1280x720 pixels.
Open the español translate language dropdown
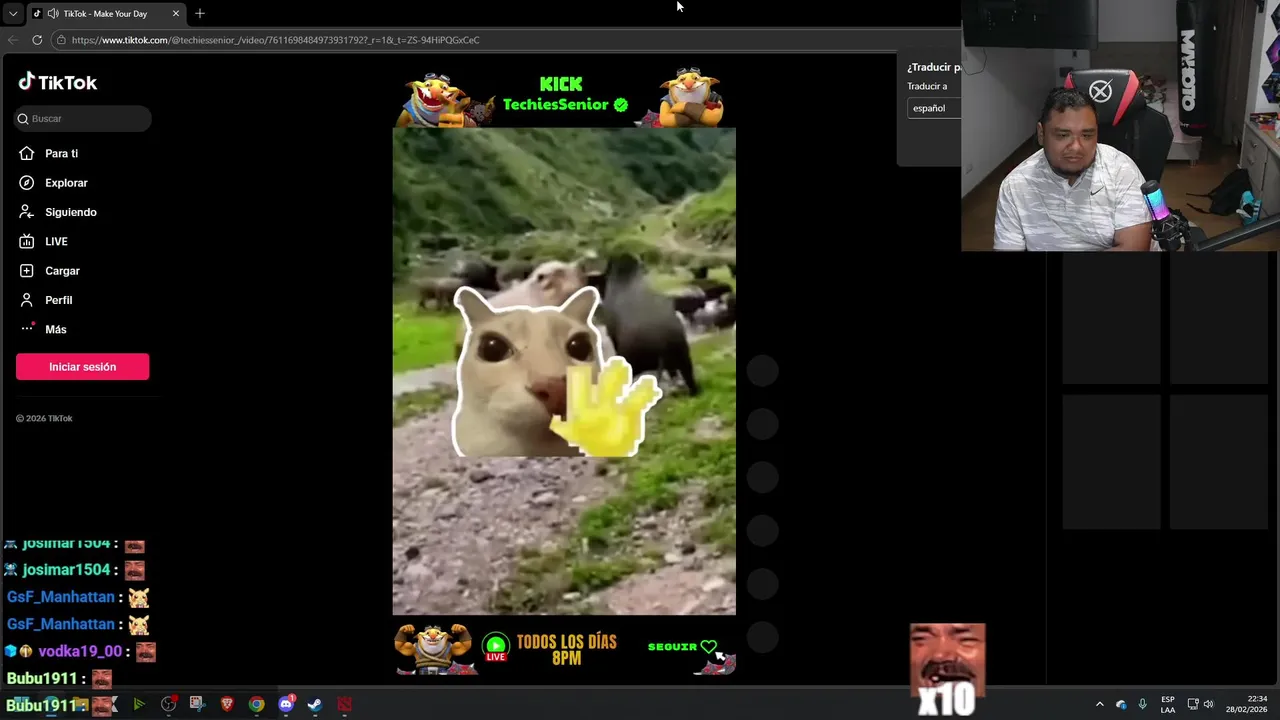935,108
